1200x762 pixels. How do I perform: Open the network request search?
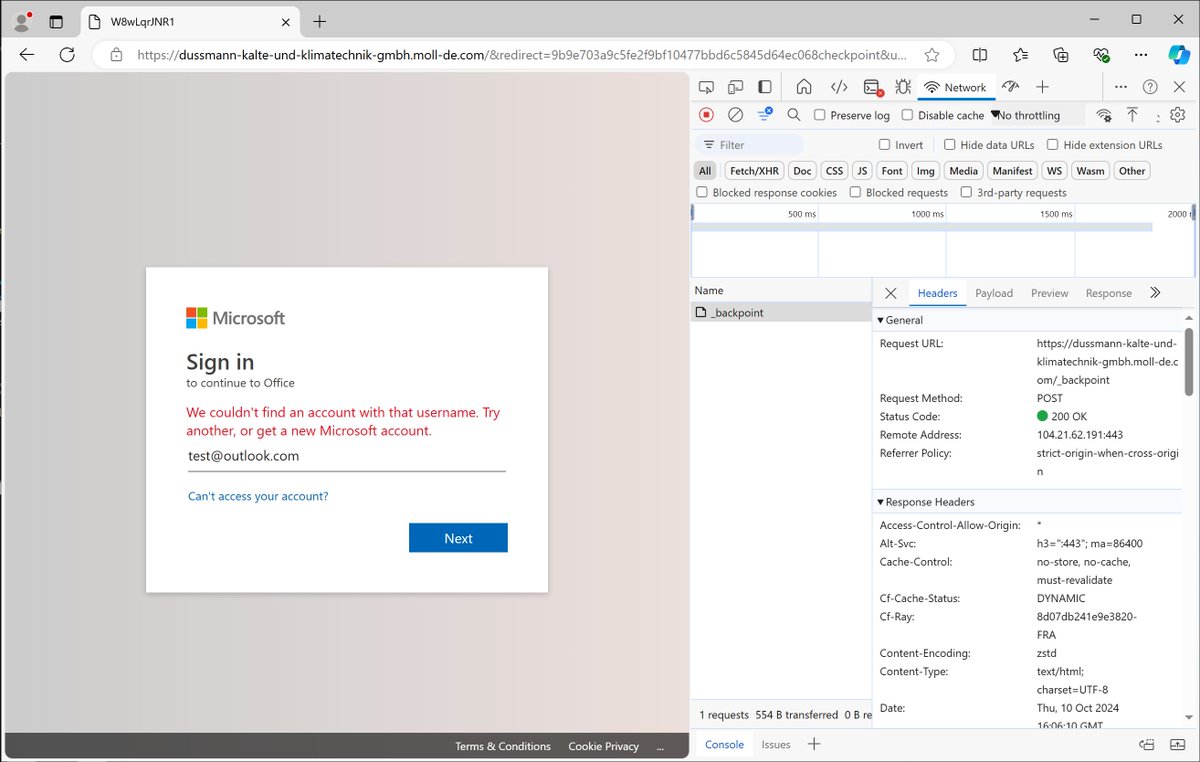pos(793,114)
